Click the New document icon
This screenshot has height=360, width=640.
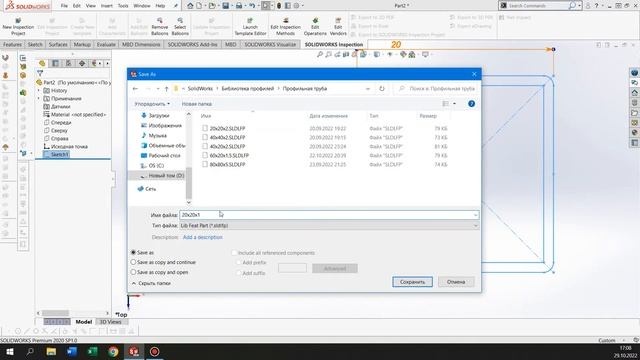click(x=199, y=6)
